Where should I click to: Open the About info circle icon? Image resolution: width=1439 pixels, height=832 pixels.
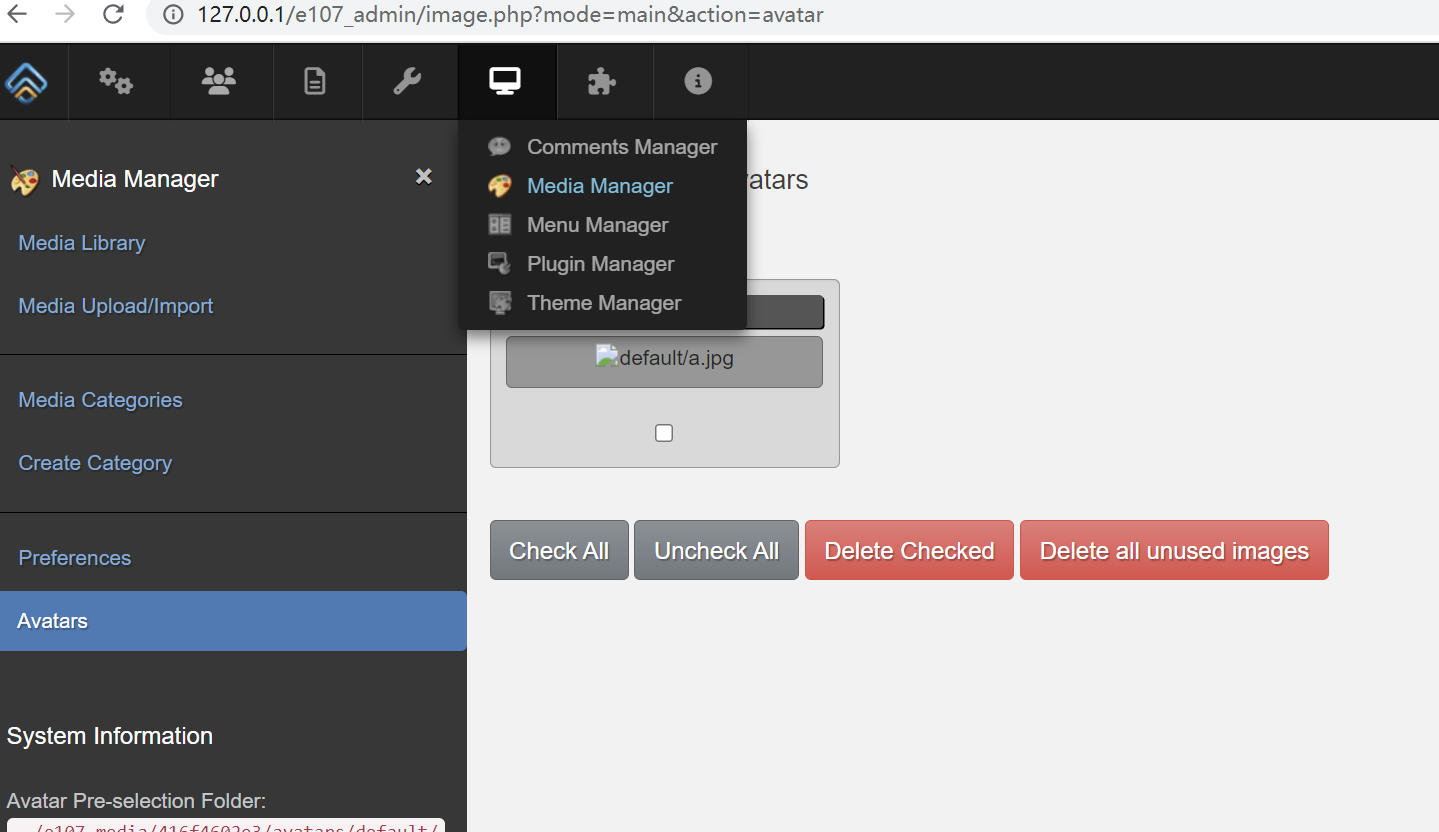click(698, 82)
